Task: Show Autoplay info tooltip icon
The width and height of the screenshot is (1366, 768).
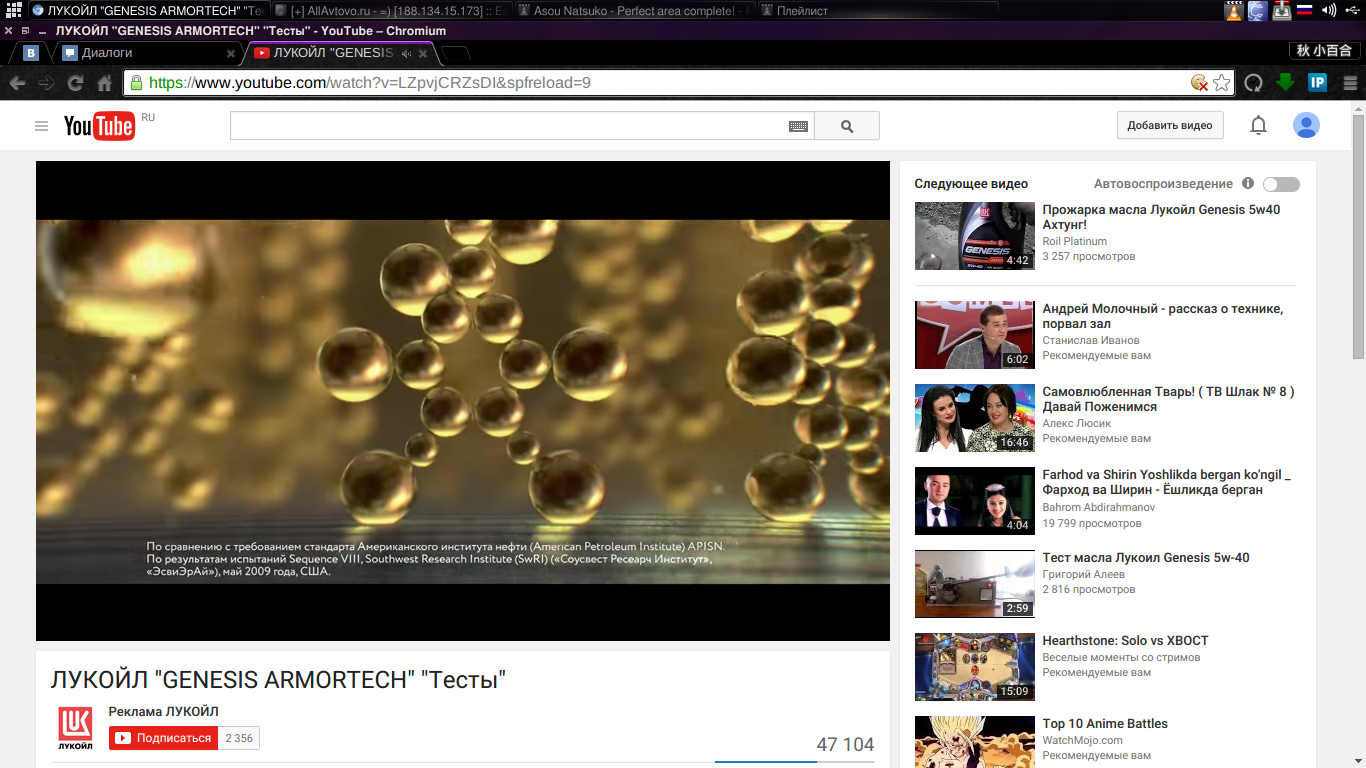Action: click(1248, 184)
